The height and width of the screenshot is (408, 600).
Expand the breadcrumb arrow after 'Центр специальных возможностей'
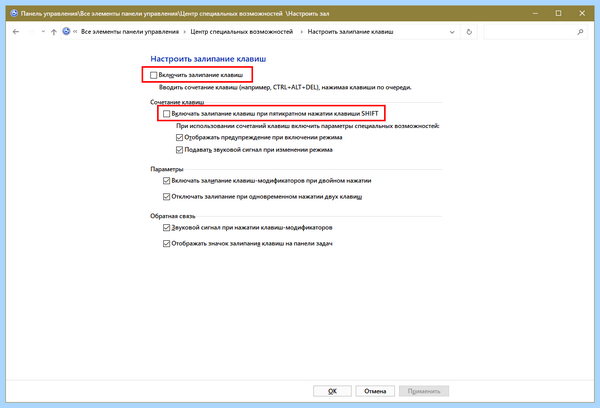point(301,32)
